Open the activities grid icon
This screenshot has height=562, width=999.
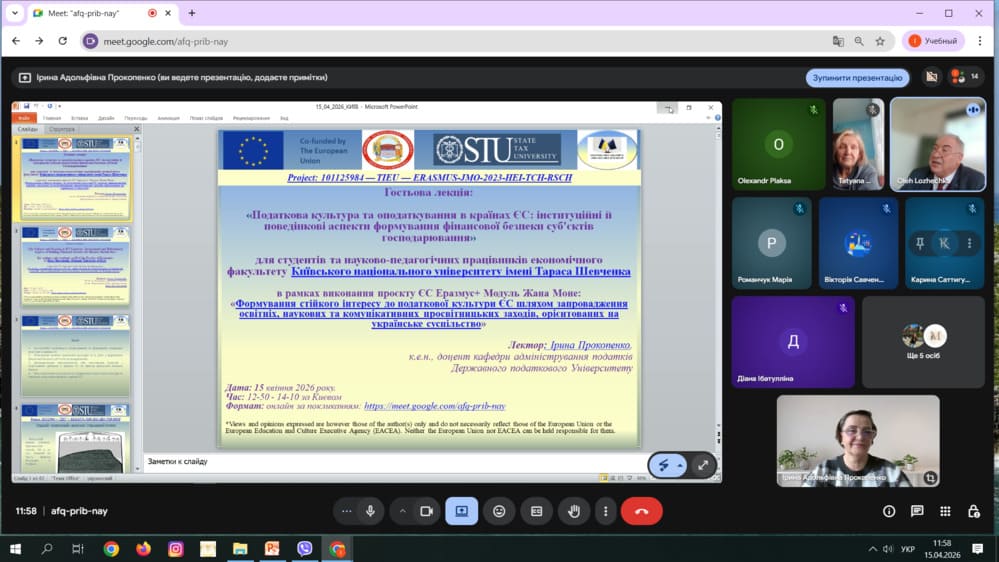[x=945, y=511]
